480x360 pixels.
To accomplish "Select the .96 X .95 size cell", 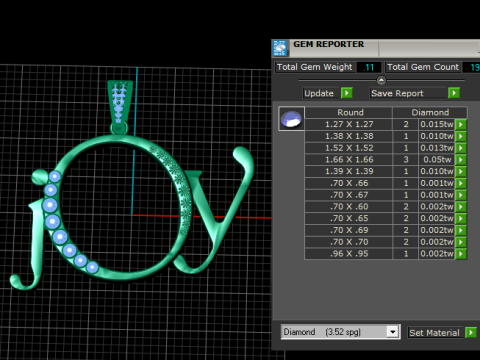I will [349, 254].
